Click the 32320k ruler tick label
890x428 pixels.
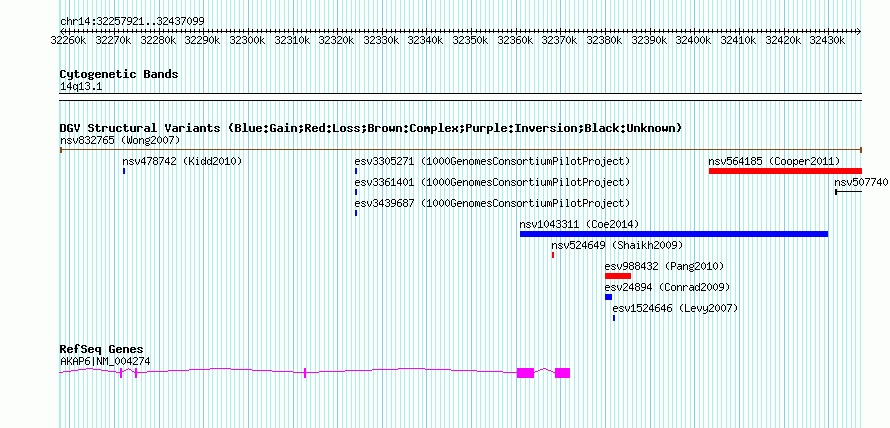click(x=337, y=40)
